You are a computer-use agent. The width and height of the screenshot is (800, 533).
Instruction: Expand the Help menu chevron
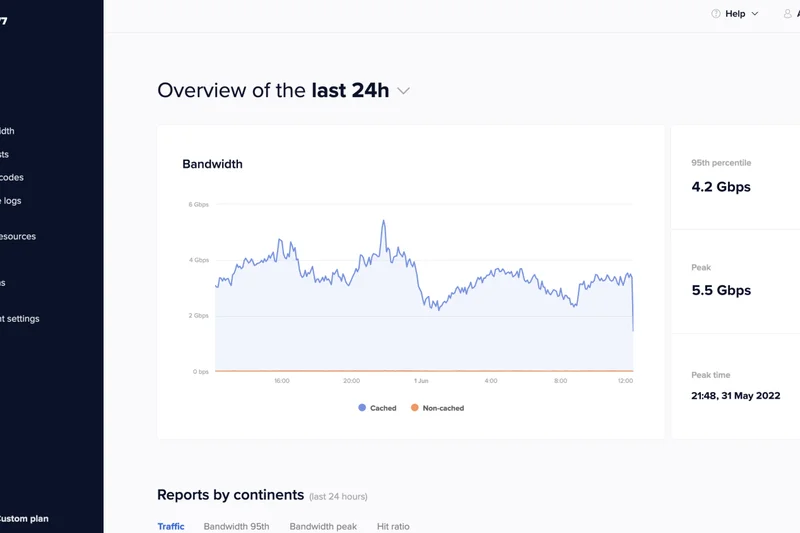tap(755, 14)
